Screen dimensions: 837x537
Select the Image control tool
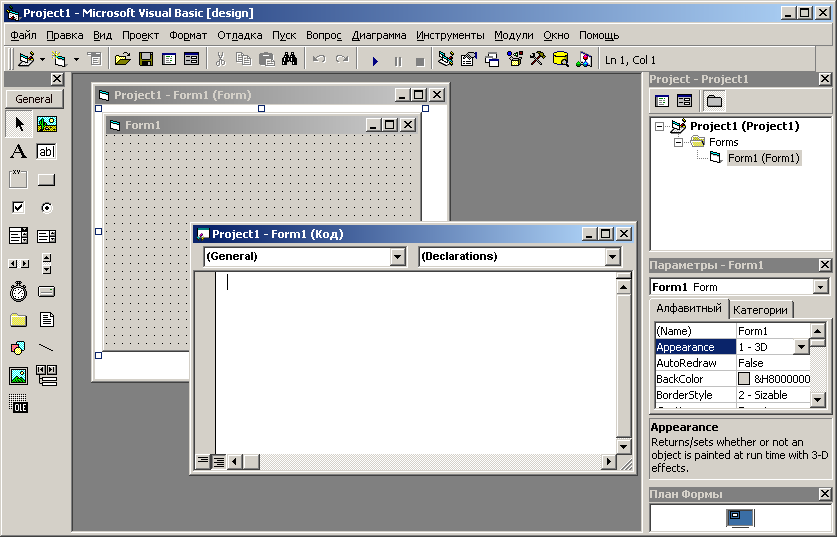pos(18,376)
